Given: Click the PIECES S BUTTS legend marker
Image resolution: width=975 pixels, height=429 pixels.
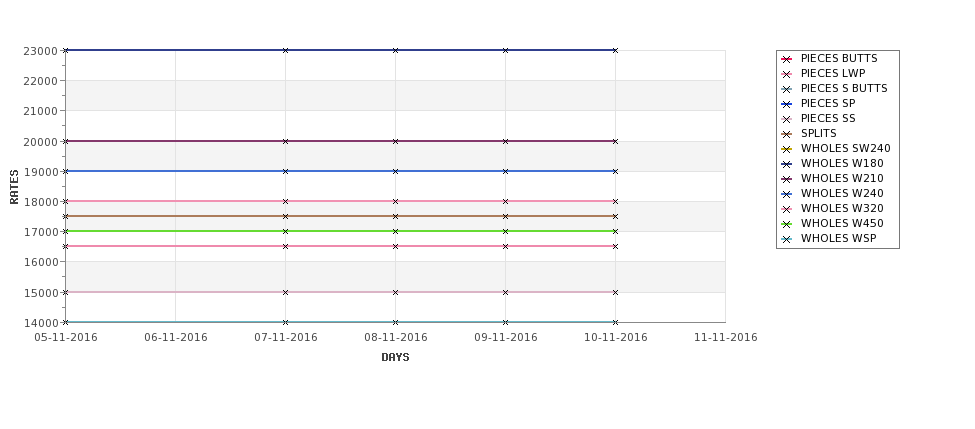Looking at the screenshot, I should tap(786, 89).
